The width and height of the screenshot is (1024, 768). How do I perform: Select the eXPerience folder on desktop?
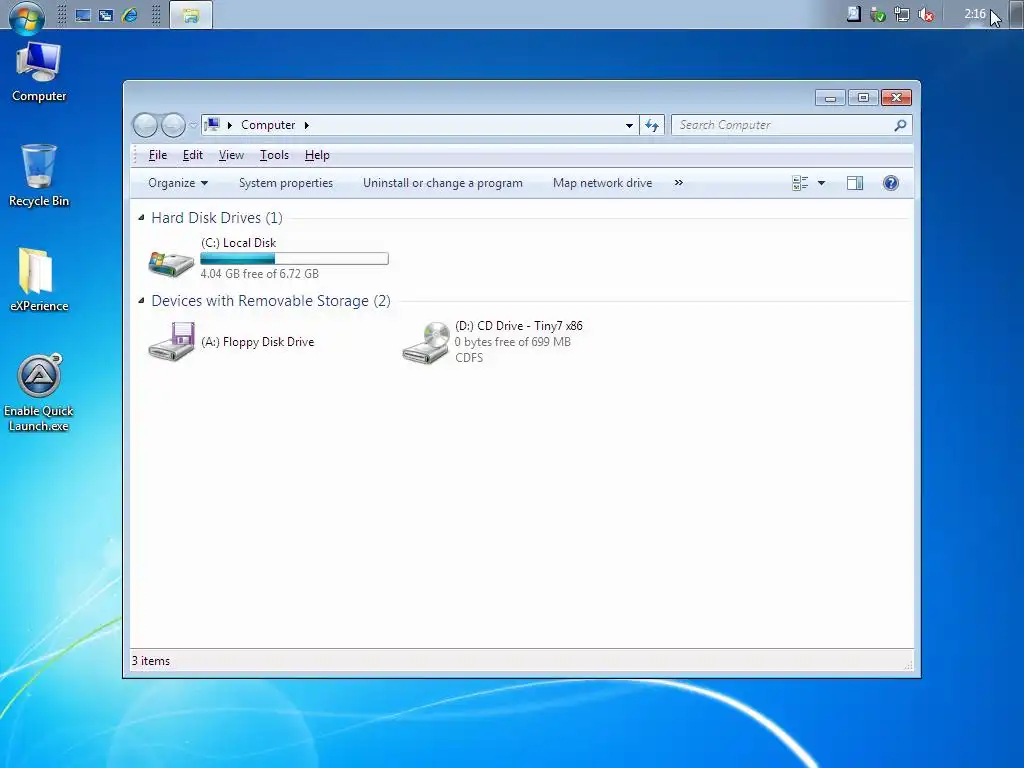(x=39, y=280)
